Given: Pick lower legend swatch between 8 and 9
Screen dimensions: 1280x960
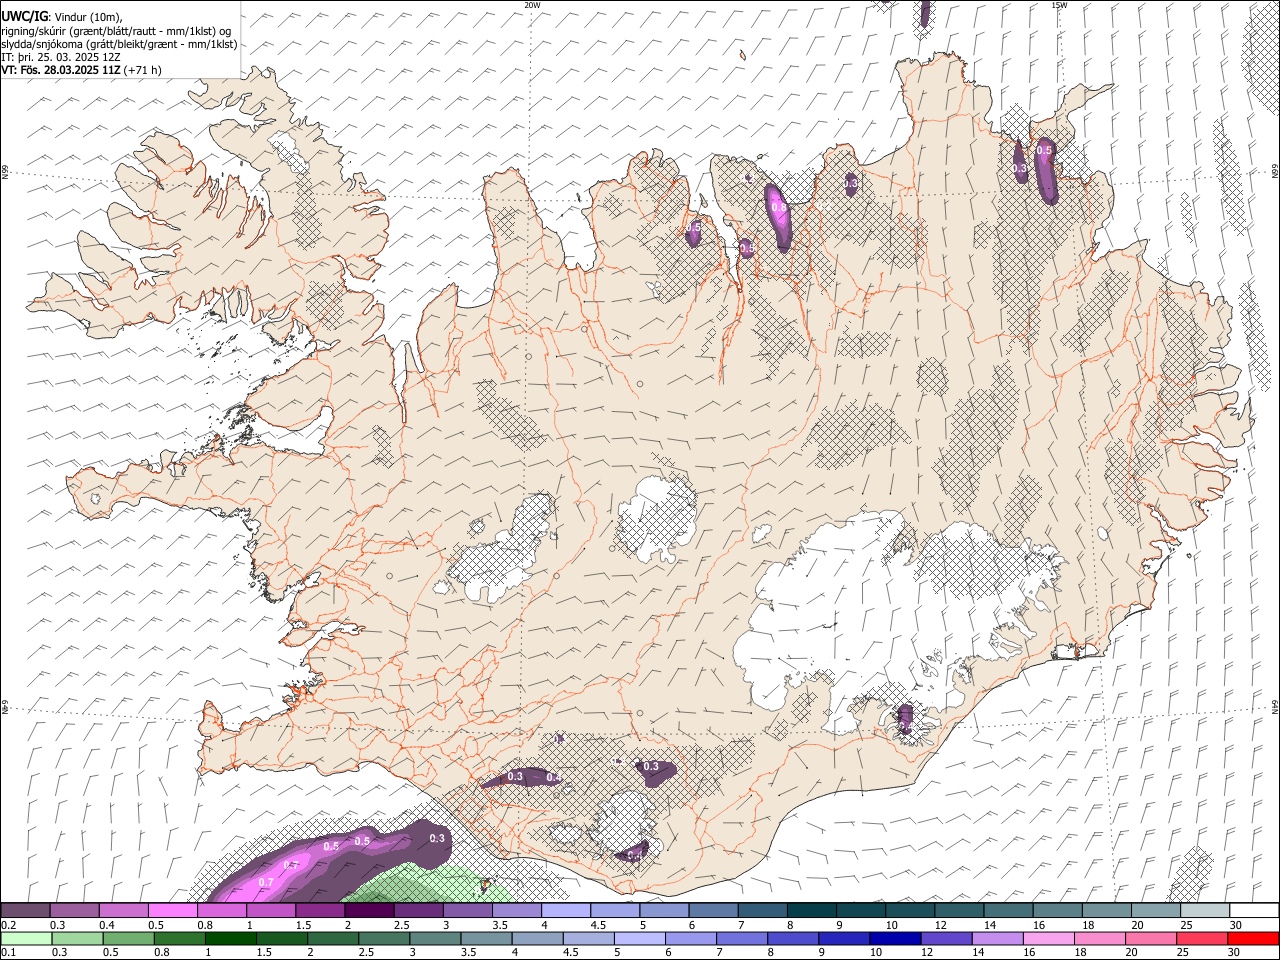Looking at the screenshot, I should 791,939.
